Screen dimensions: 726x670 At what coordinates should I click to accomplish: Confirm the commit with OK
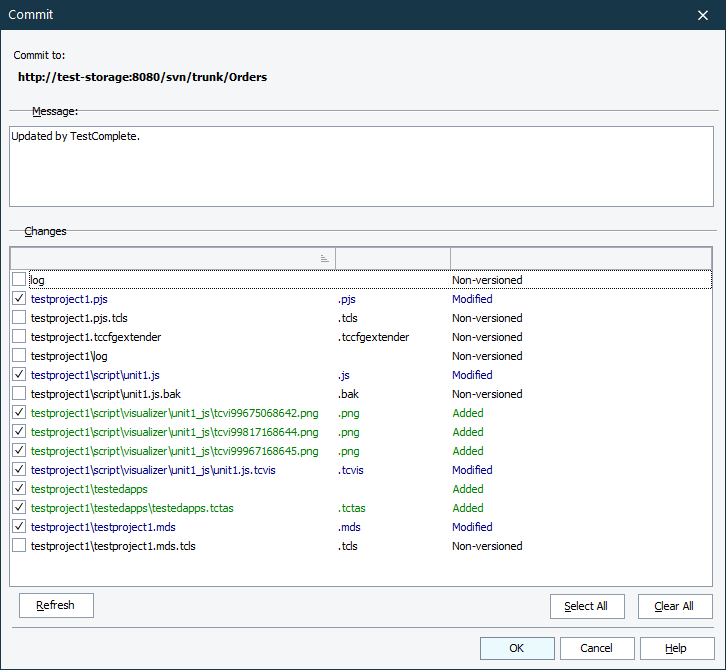[x=517, y=648]
